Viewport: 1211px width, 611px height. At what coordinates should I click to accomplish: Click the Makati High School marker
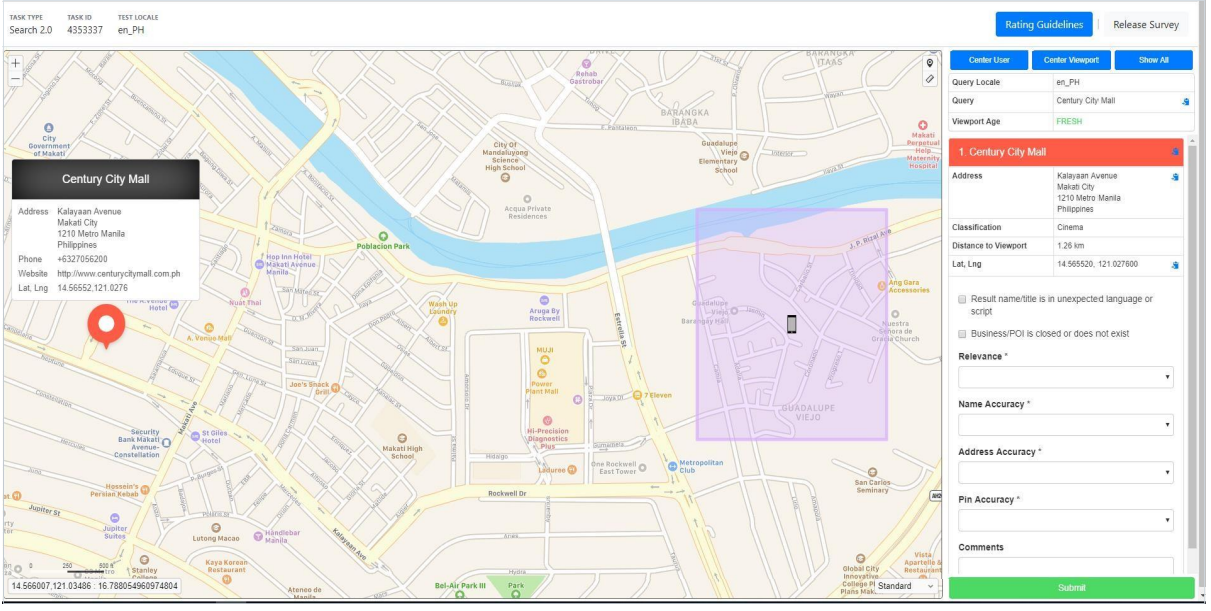pos(402,438)
